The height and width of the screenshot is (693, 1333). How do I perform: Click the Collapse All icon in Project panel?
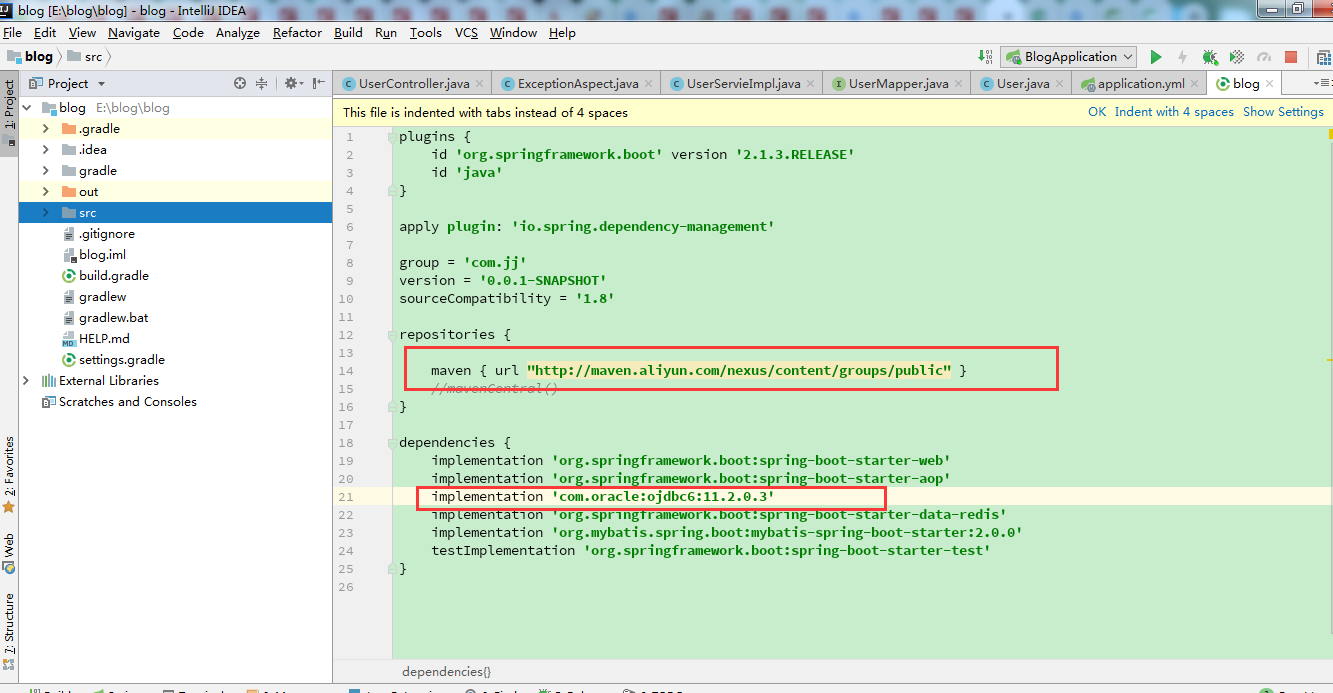point(262,83)
